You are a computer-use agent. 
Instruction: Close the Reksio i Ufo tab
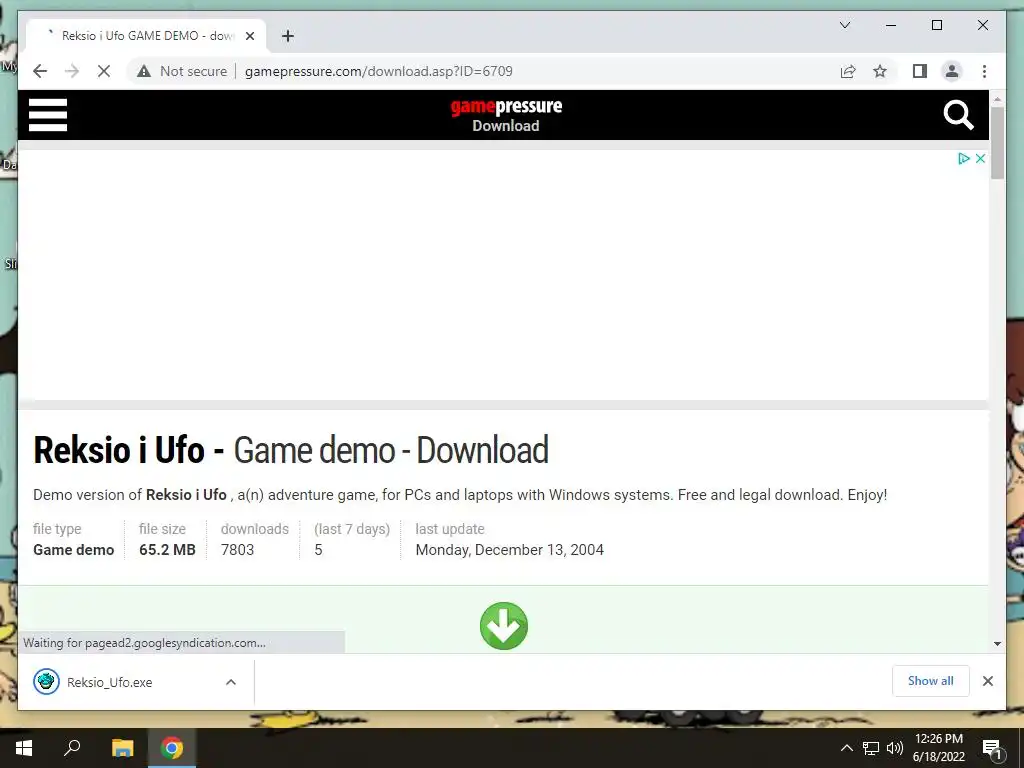[x=249, y=36]
